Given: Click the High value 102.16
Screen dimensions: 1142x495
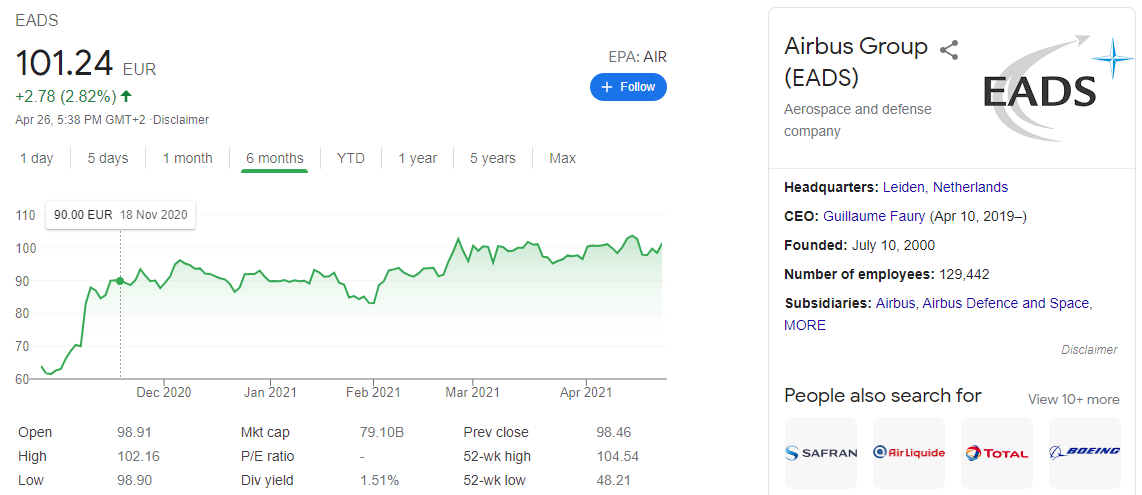Looking at the screenshot, I should tap(138, 456).
